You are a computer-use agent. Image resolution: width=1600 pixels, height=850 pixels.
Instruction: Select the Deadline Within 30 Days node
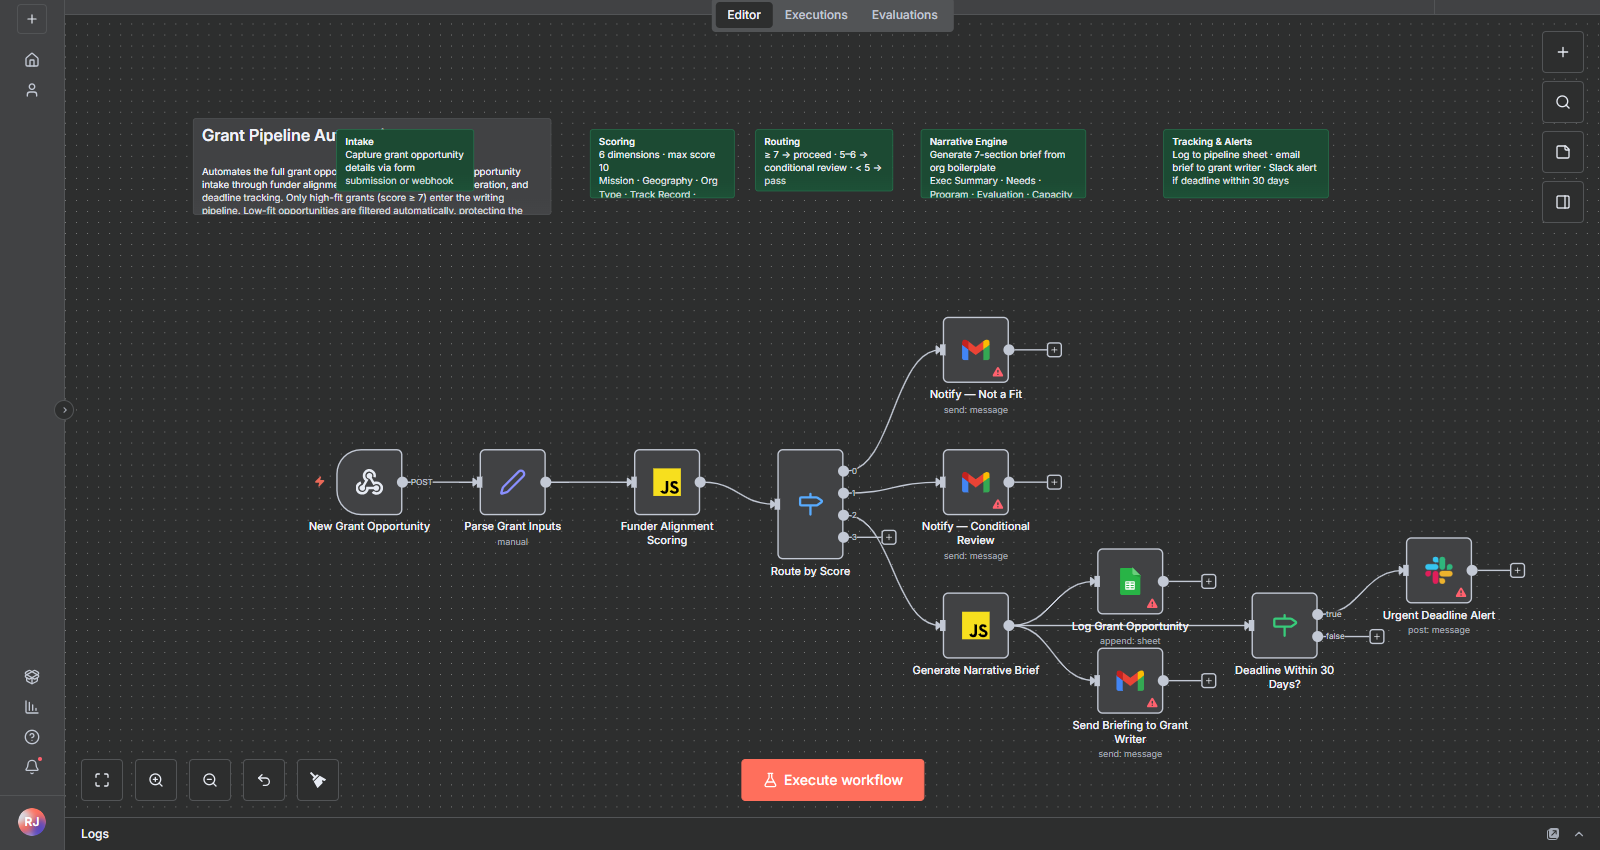(1284, 626)
